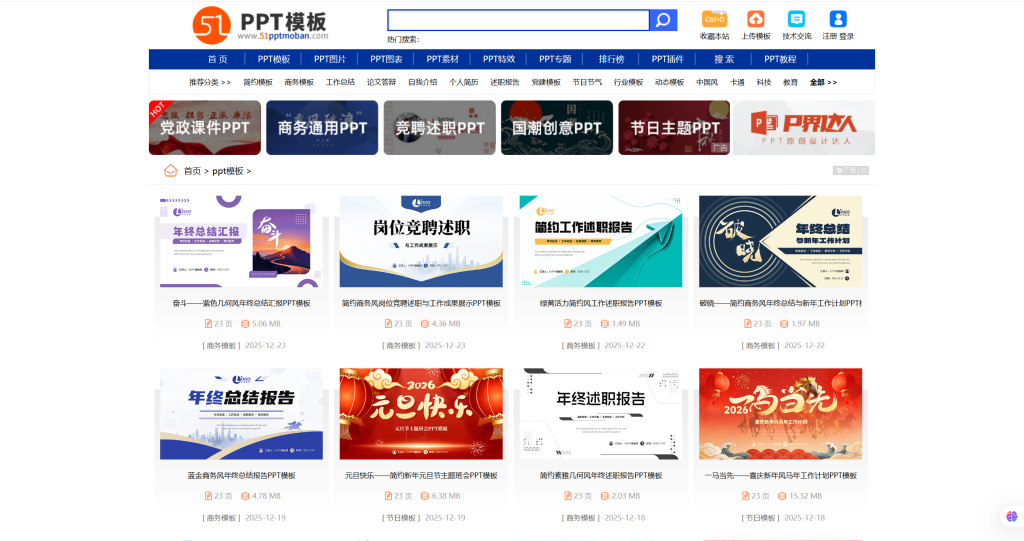Open the P界达人 banner
This screenshot has height=541, width=1024.
(x=804, y=127)
